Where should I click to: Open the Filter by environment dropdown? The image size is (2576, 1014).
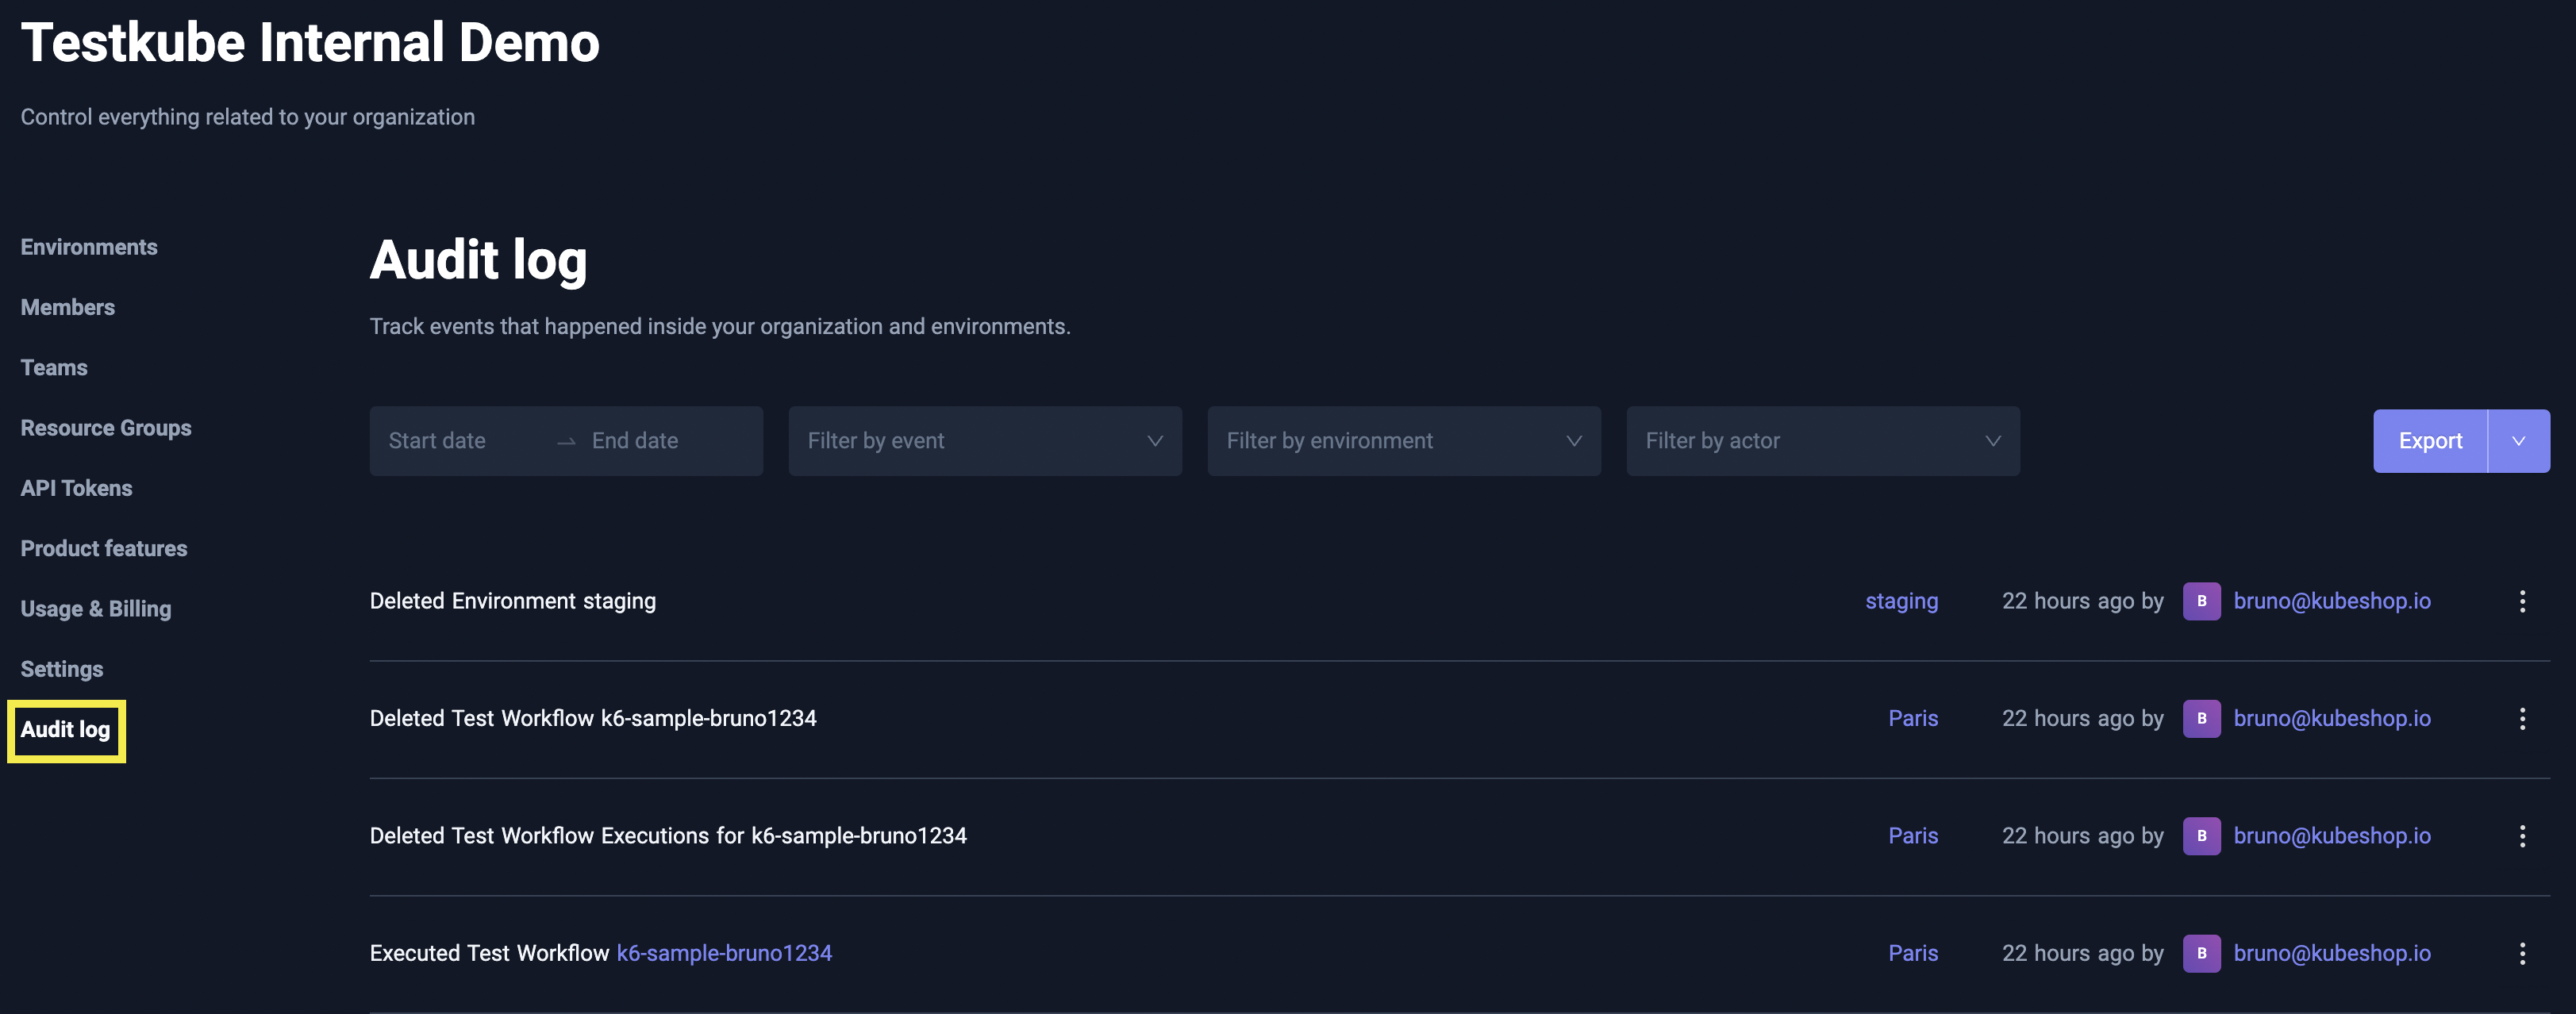click(1403, 441)
